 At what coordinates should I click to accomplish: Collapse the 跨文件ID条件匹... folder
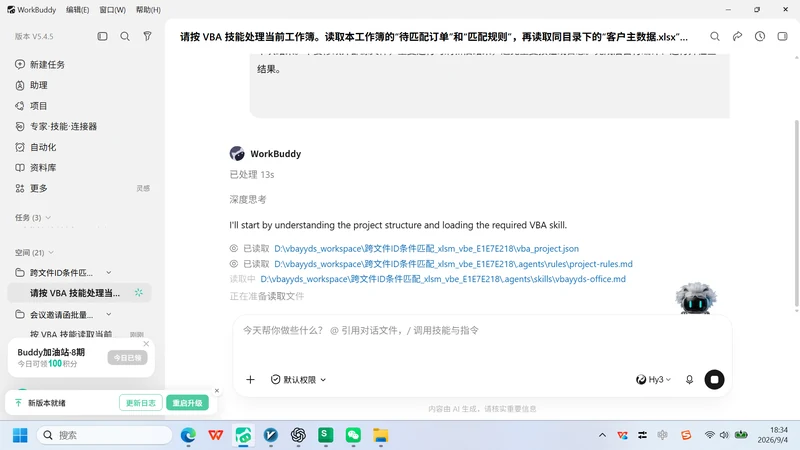pos(109,272)
